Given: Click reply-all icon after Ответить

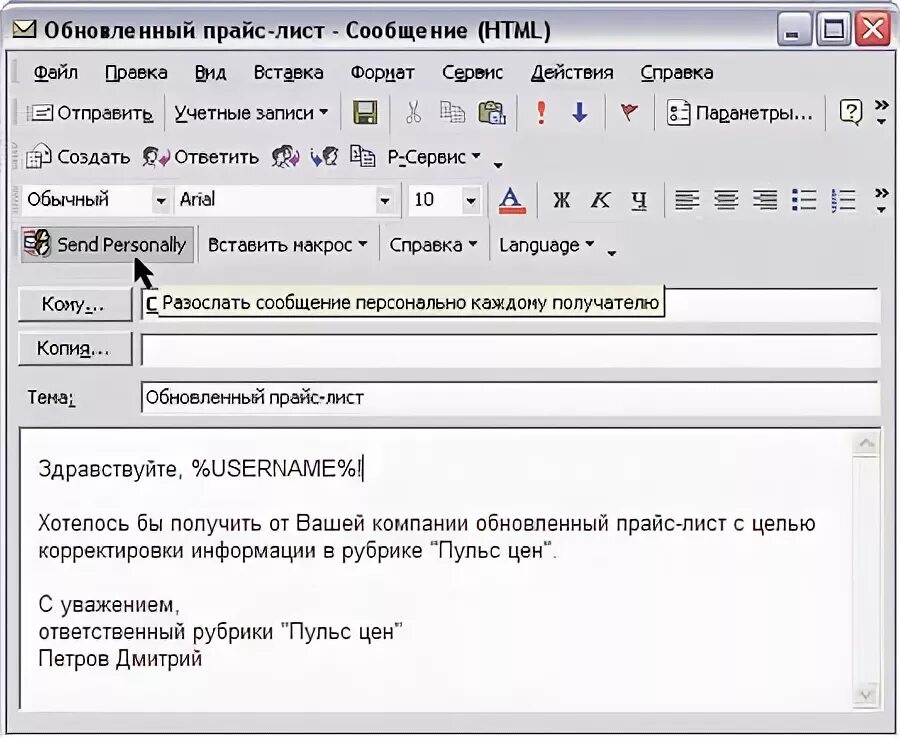Looking at the screenshot, I should [285, 157].
